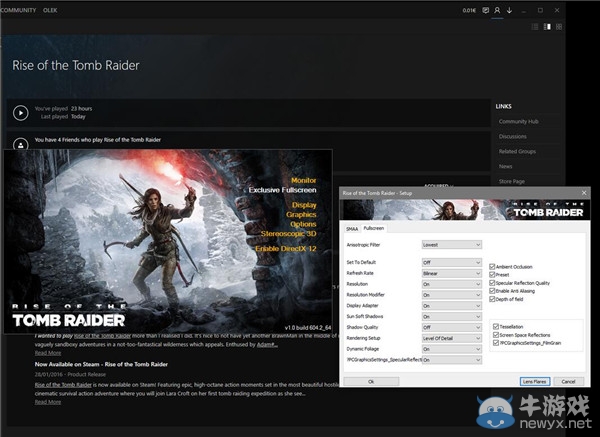The image size is (600, 437).
Task: Click Cancel in the Setup dialog
Action: (x=568, y=382)
